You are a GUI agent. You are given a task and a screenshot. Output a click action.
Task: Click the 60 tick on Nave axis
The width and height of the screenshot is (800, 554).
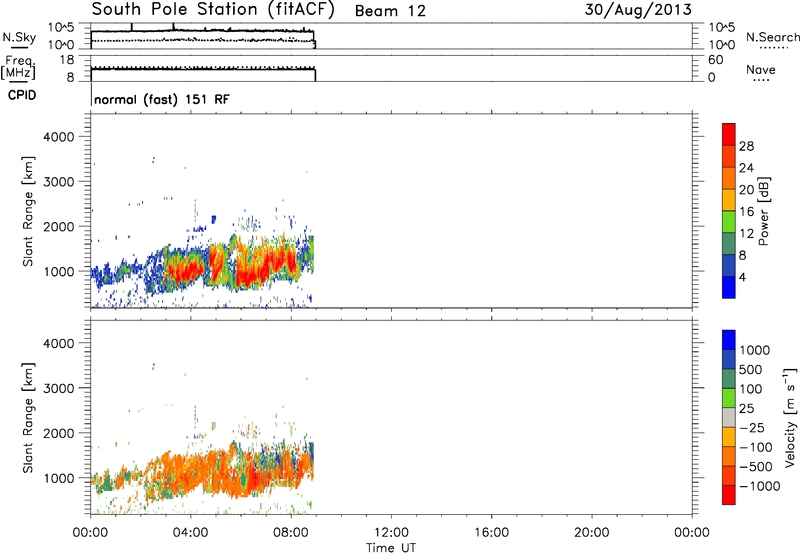[715, 60]
